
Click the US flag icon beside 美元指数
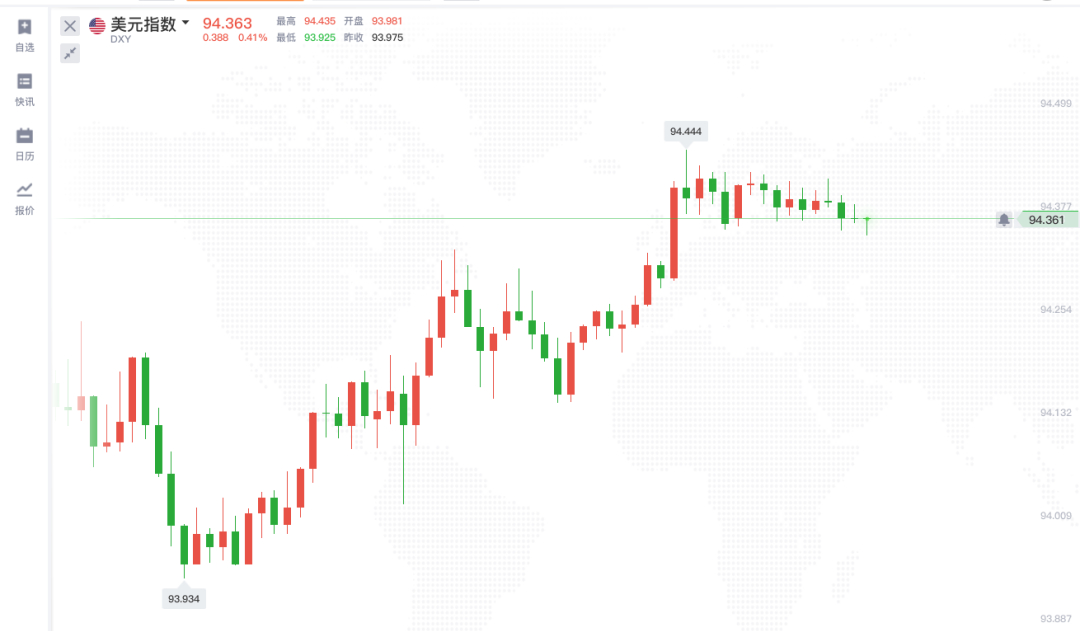[x=98, y=26]
